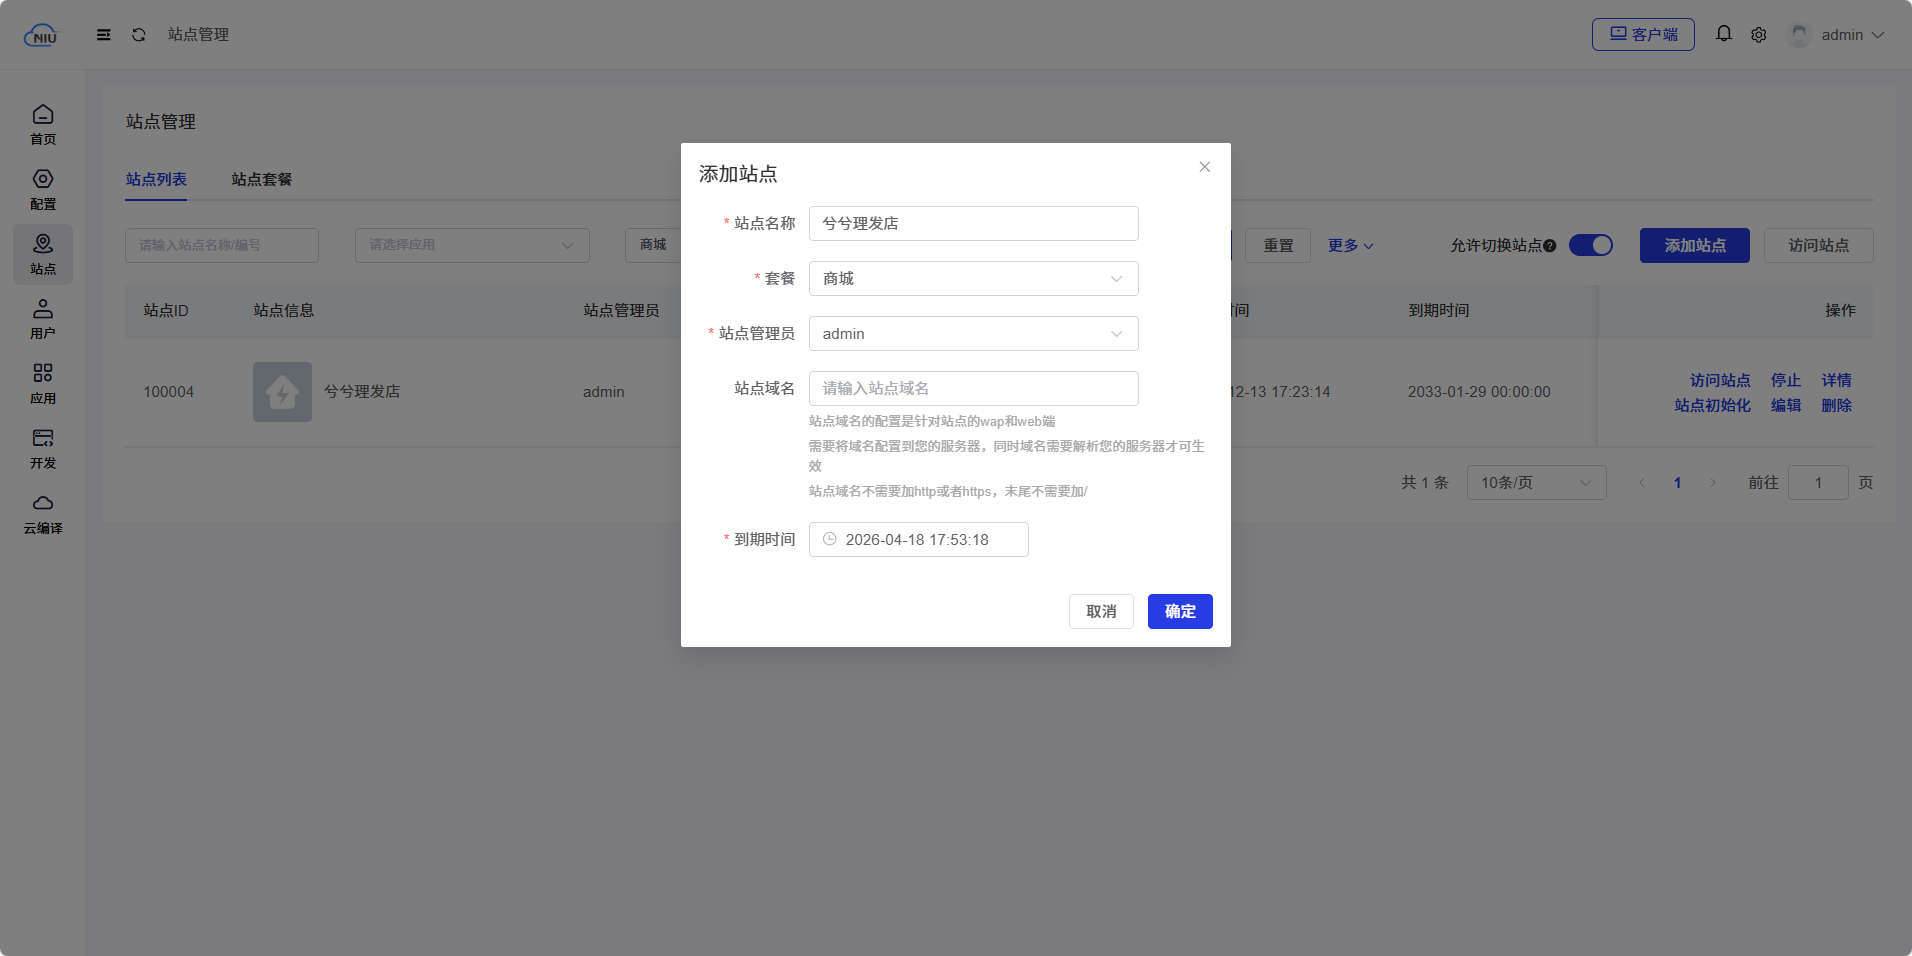Switch to the 站点列表 tab
The height and width of the screenshot is (956, 1912).
pyautogui.click(x=156, y=180)
